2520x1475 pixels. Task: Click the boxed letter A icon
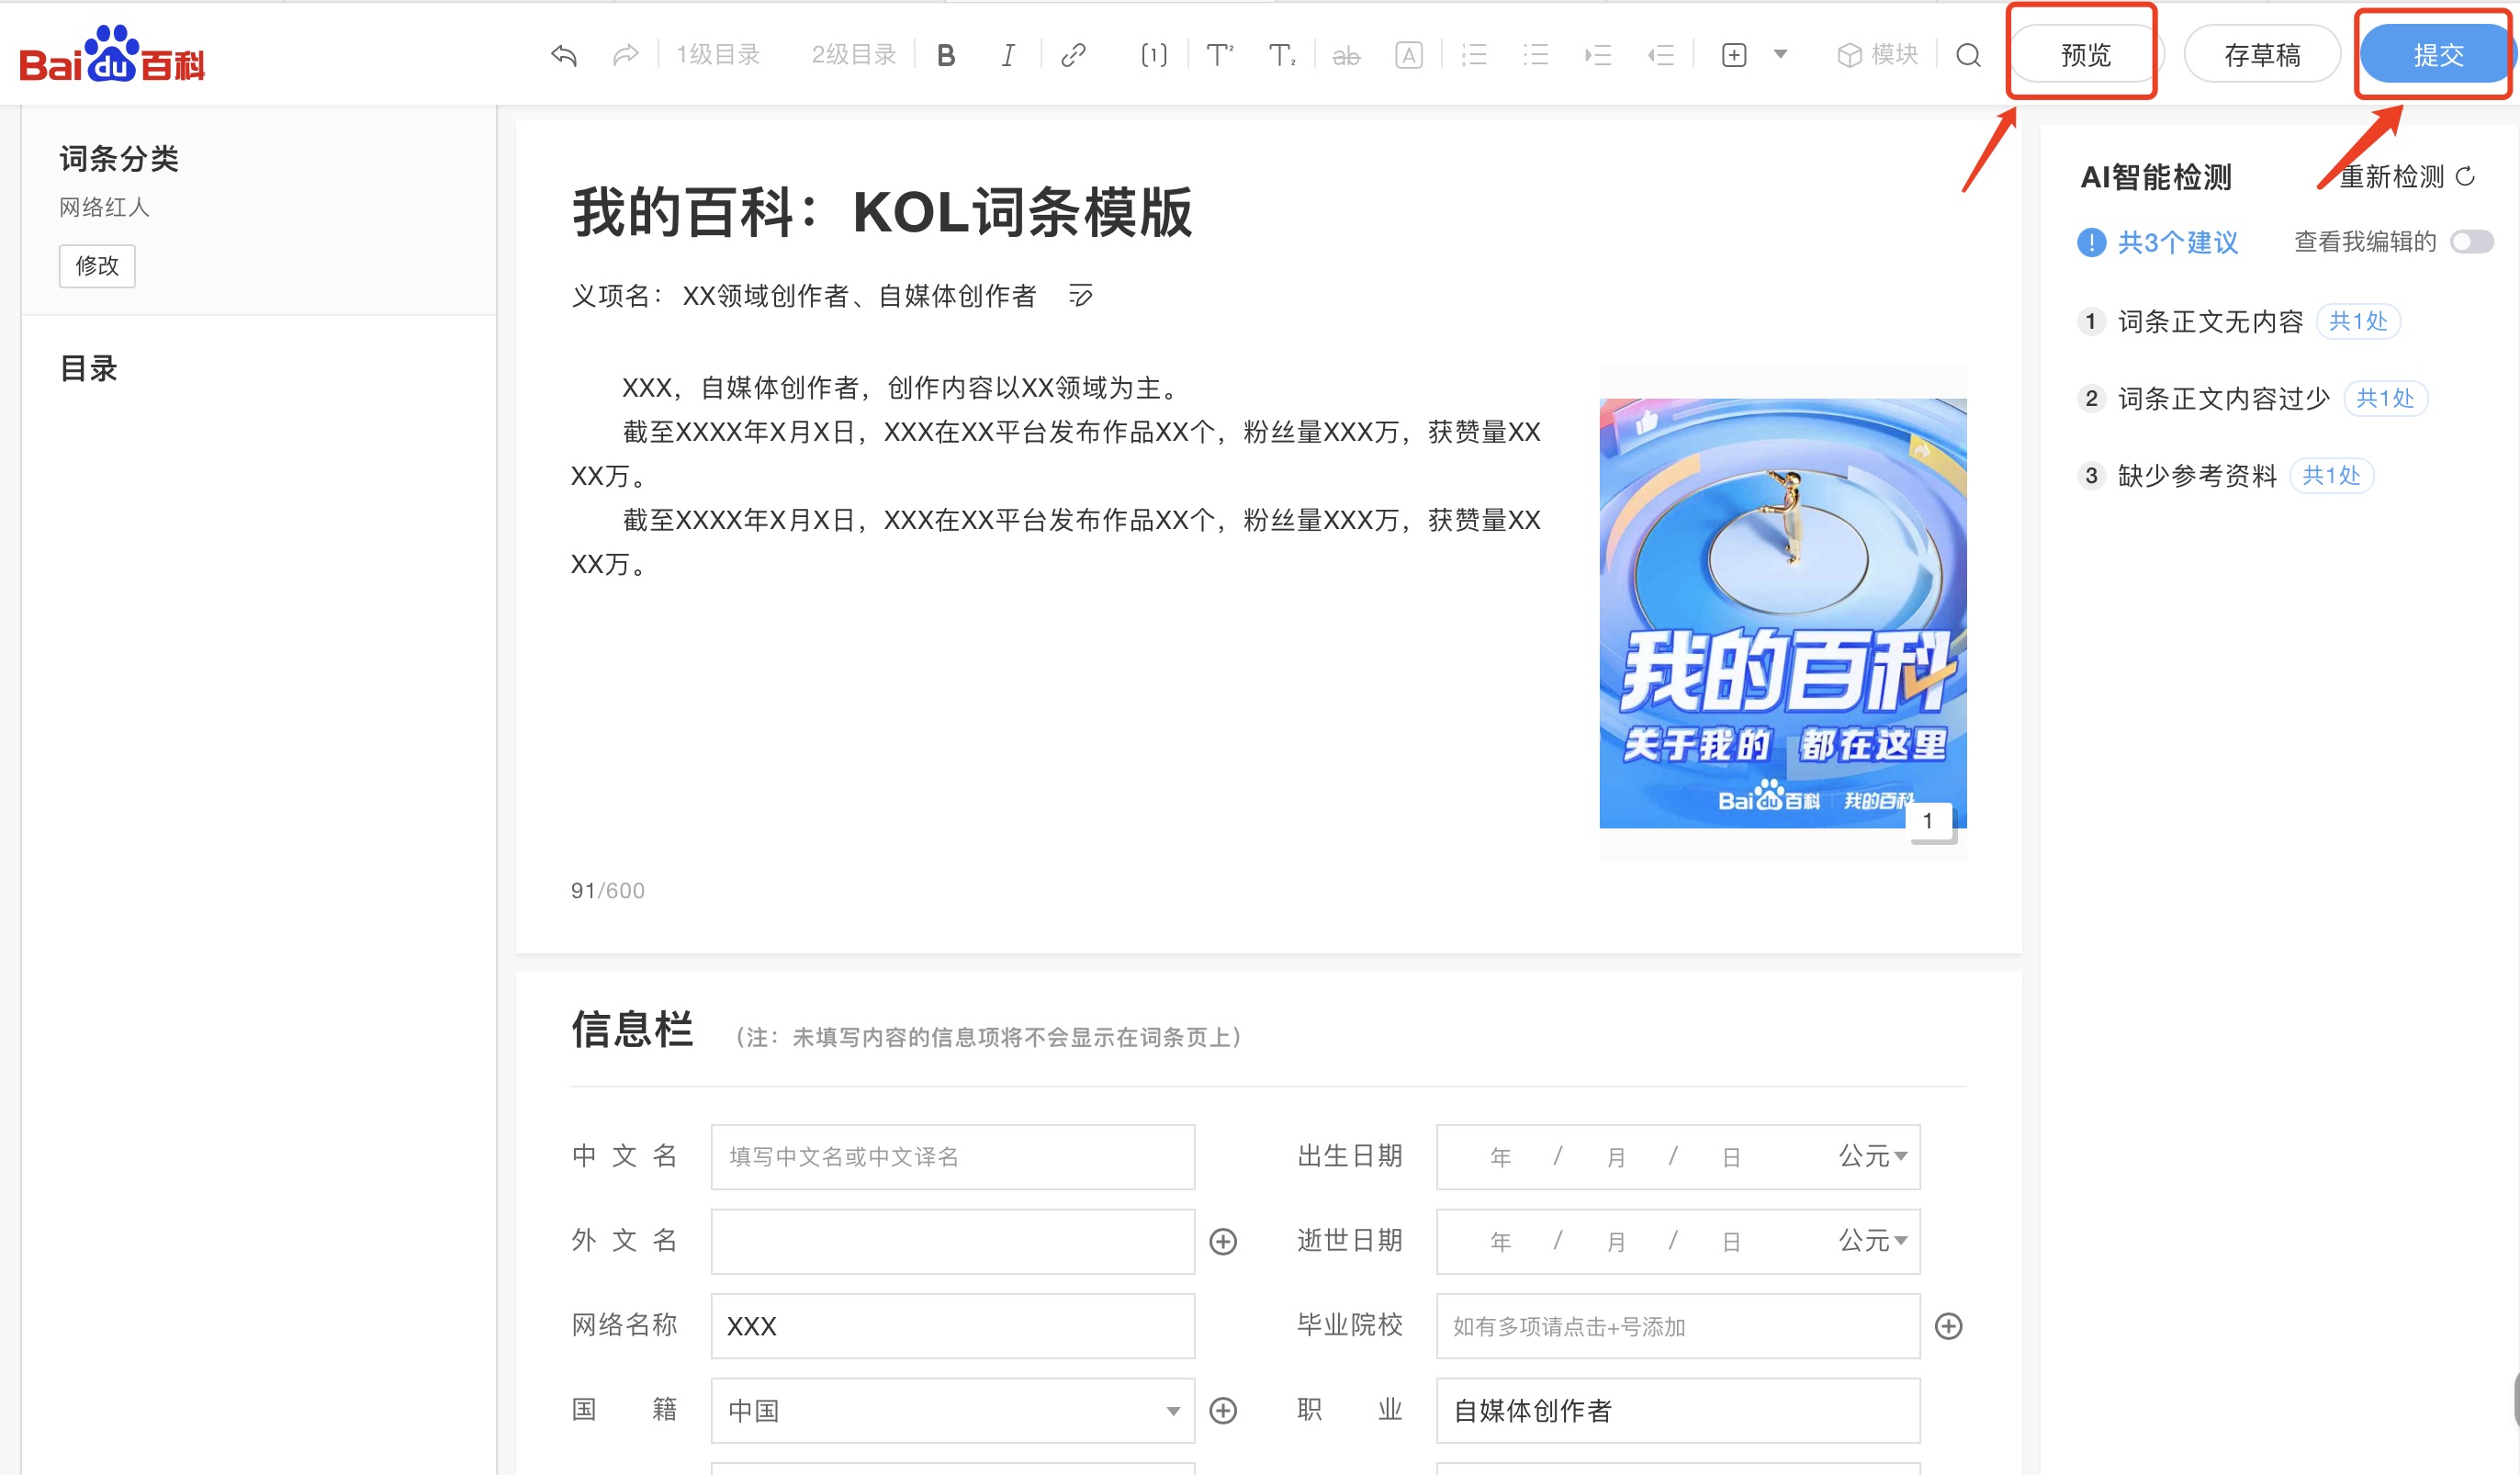1409,55
